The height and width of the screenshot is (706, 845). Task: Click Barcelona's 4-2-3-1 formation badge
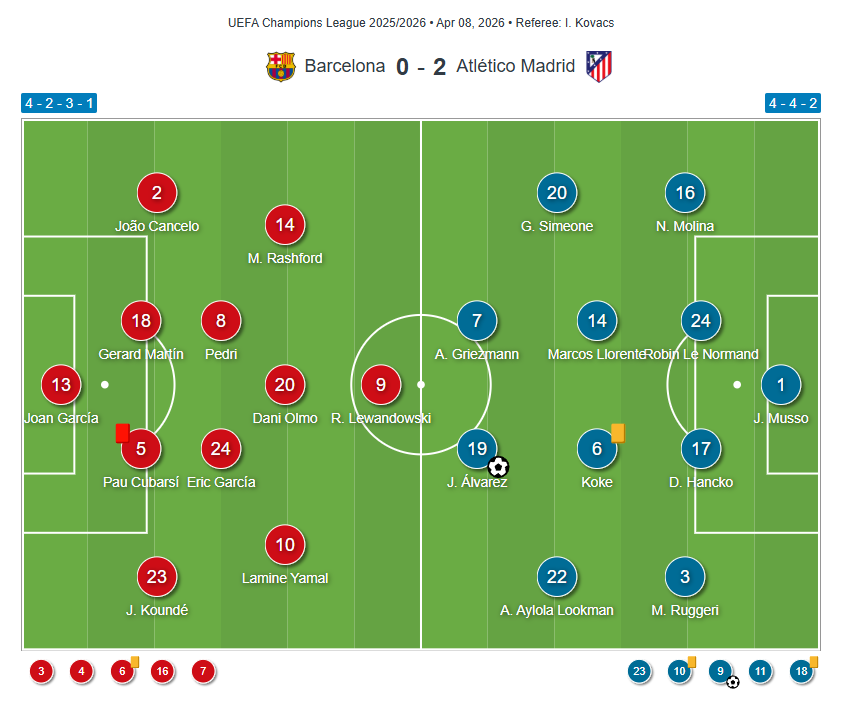59,103
